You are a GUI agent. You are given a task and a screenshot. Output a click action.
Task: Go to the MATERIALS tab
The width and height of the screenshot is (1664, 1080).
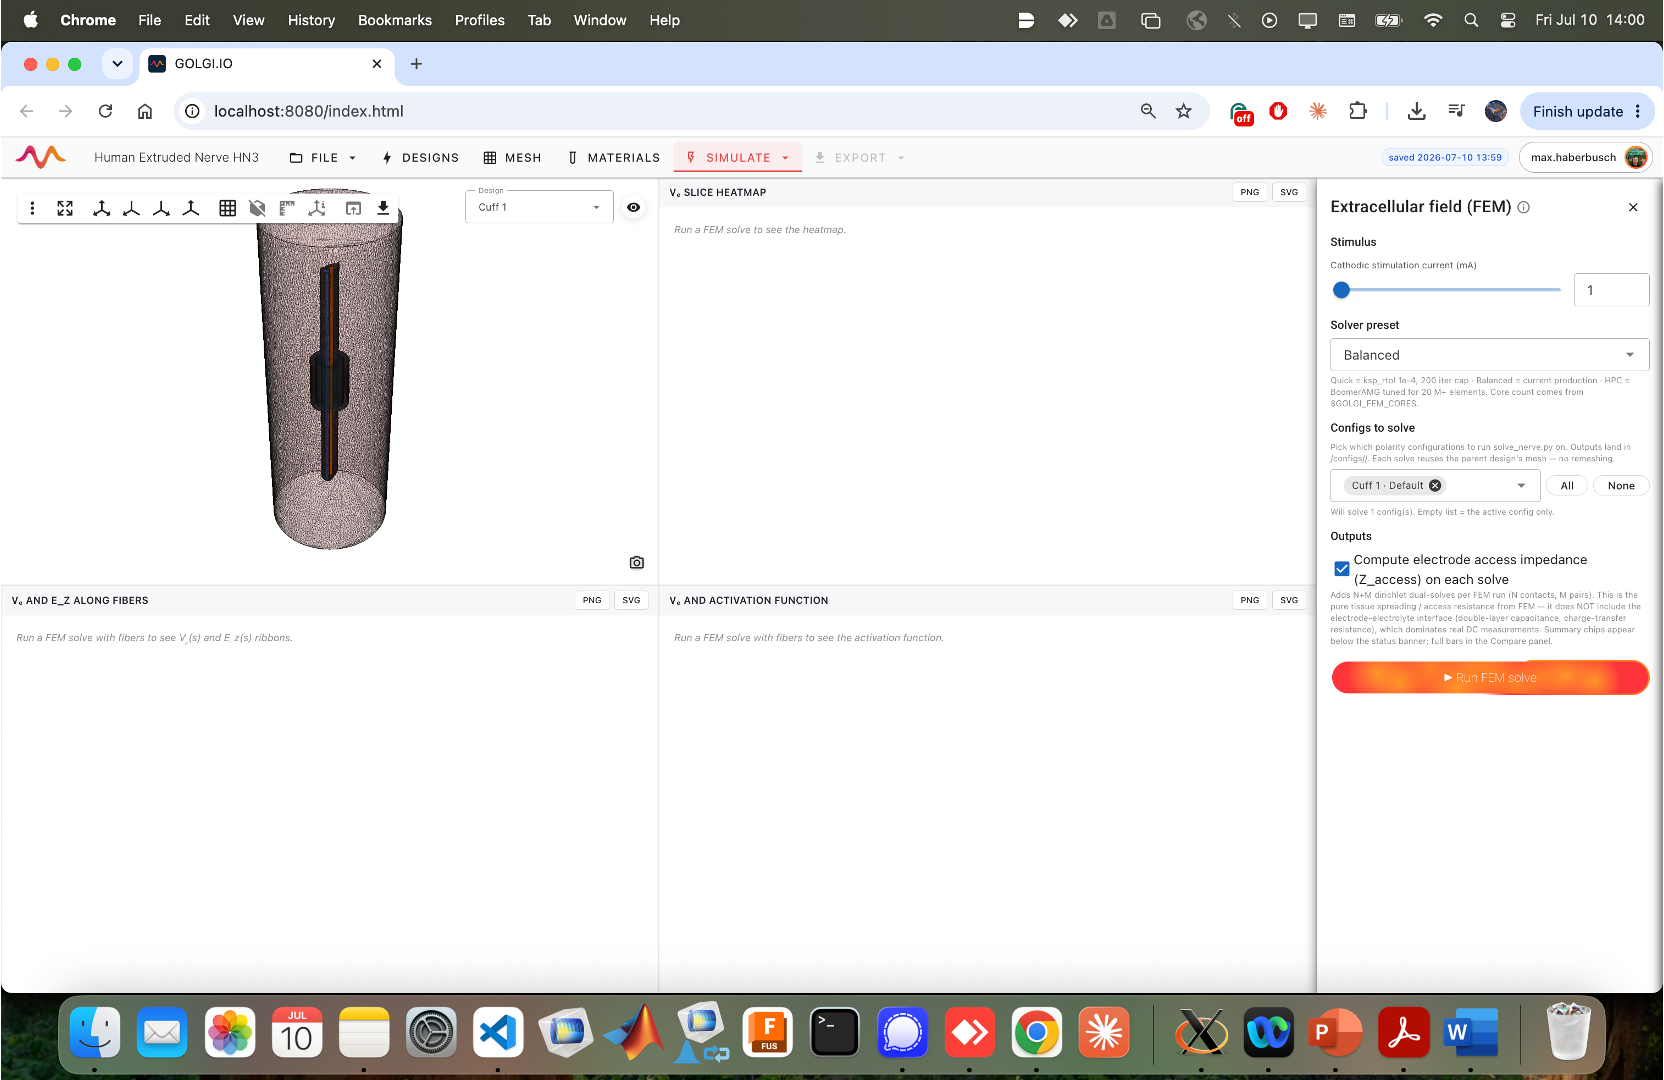click(x=613, y=158)
